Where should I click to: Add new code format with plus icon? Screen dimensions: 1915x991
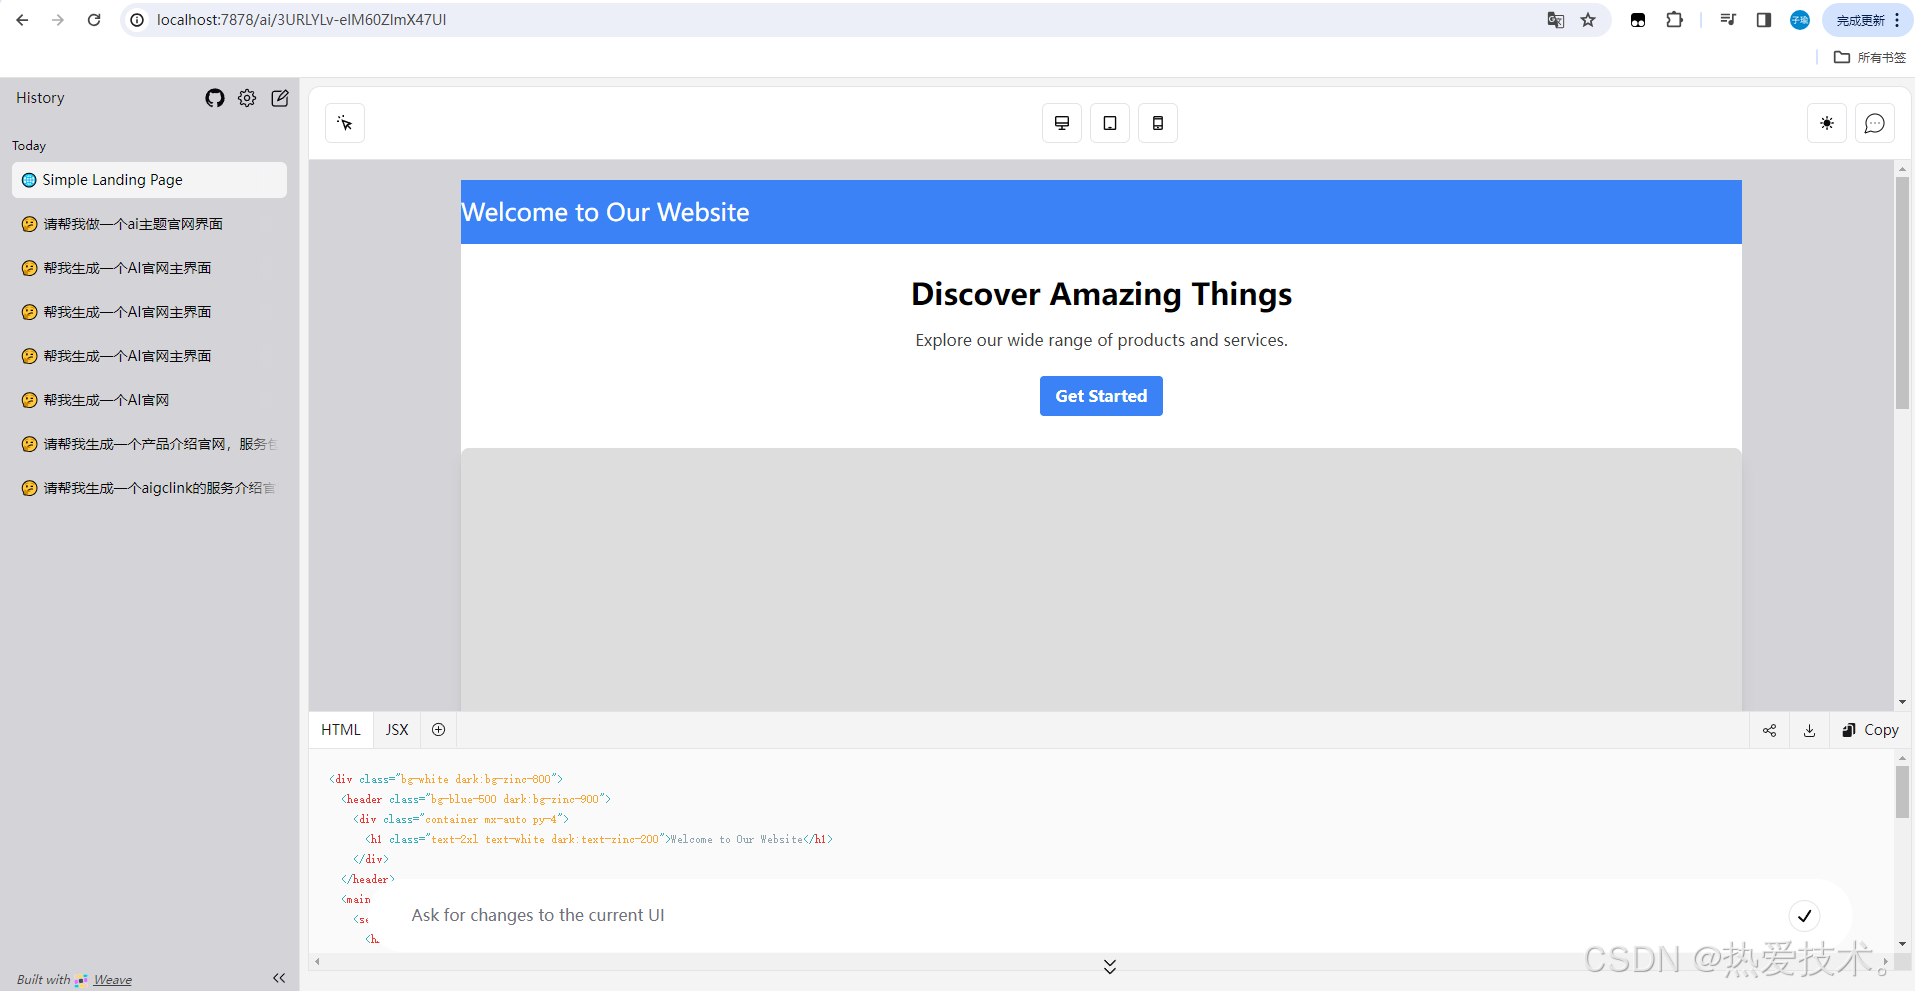[x=438, y=730]
